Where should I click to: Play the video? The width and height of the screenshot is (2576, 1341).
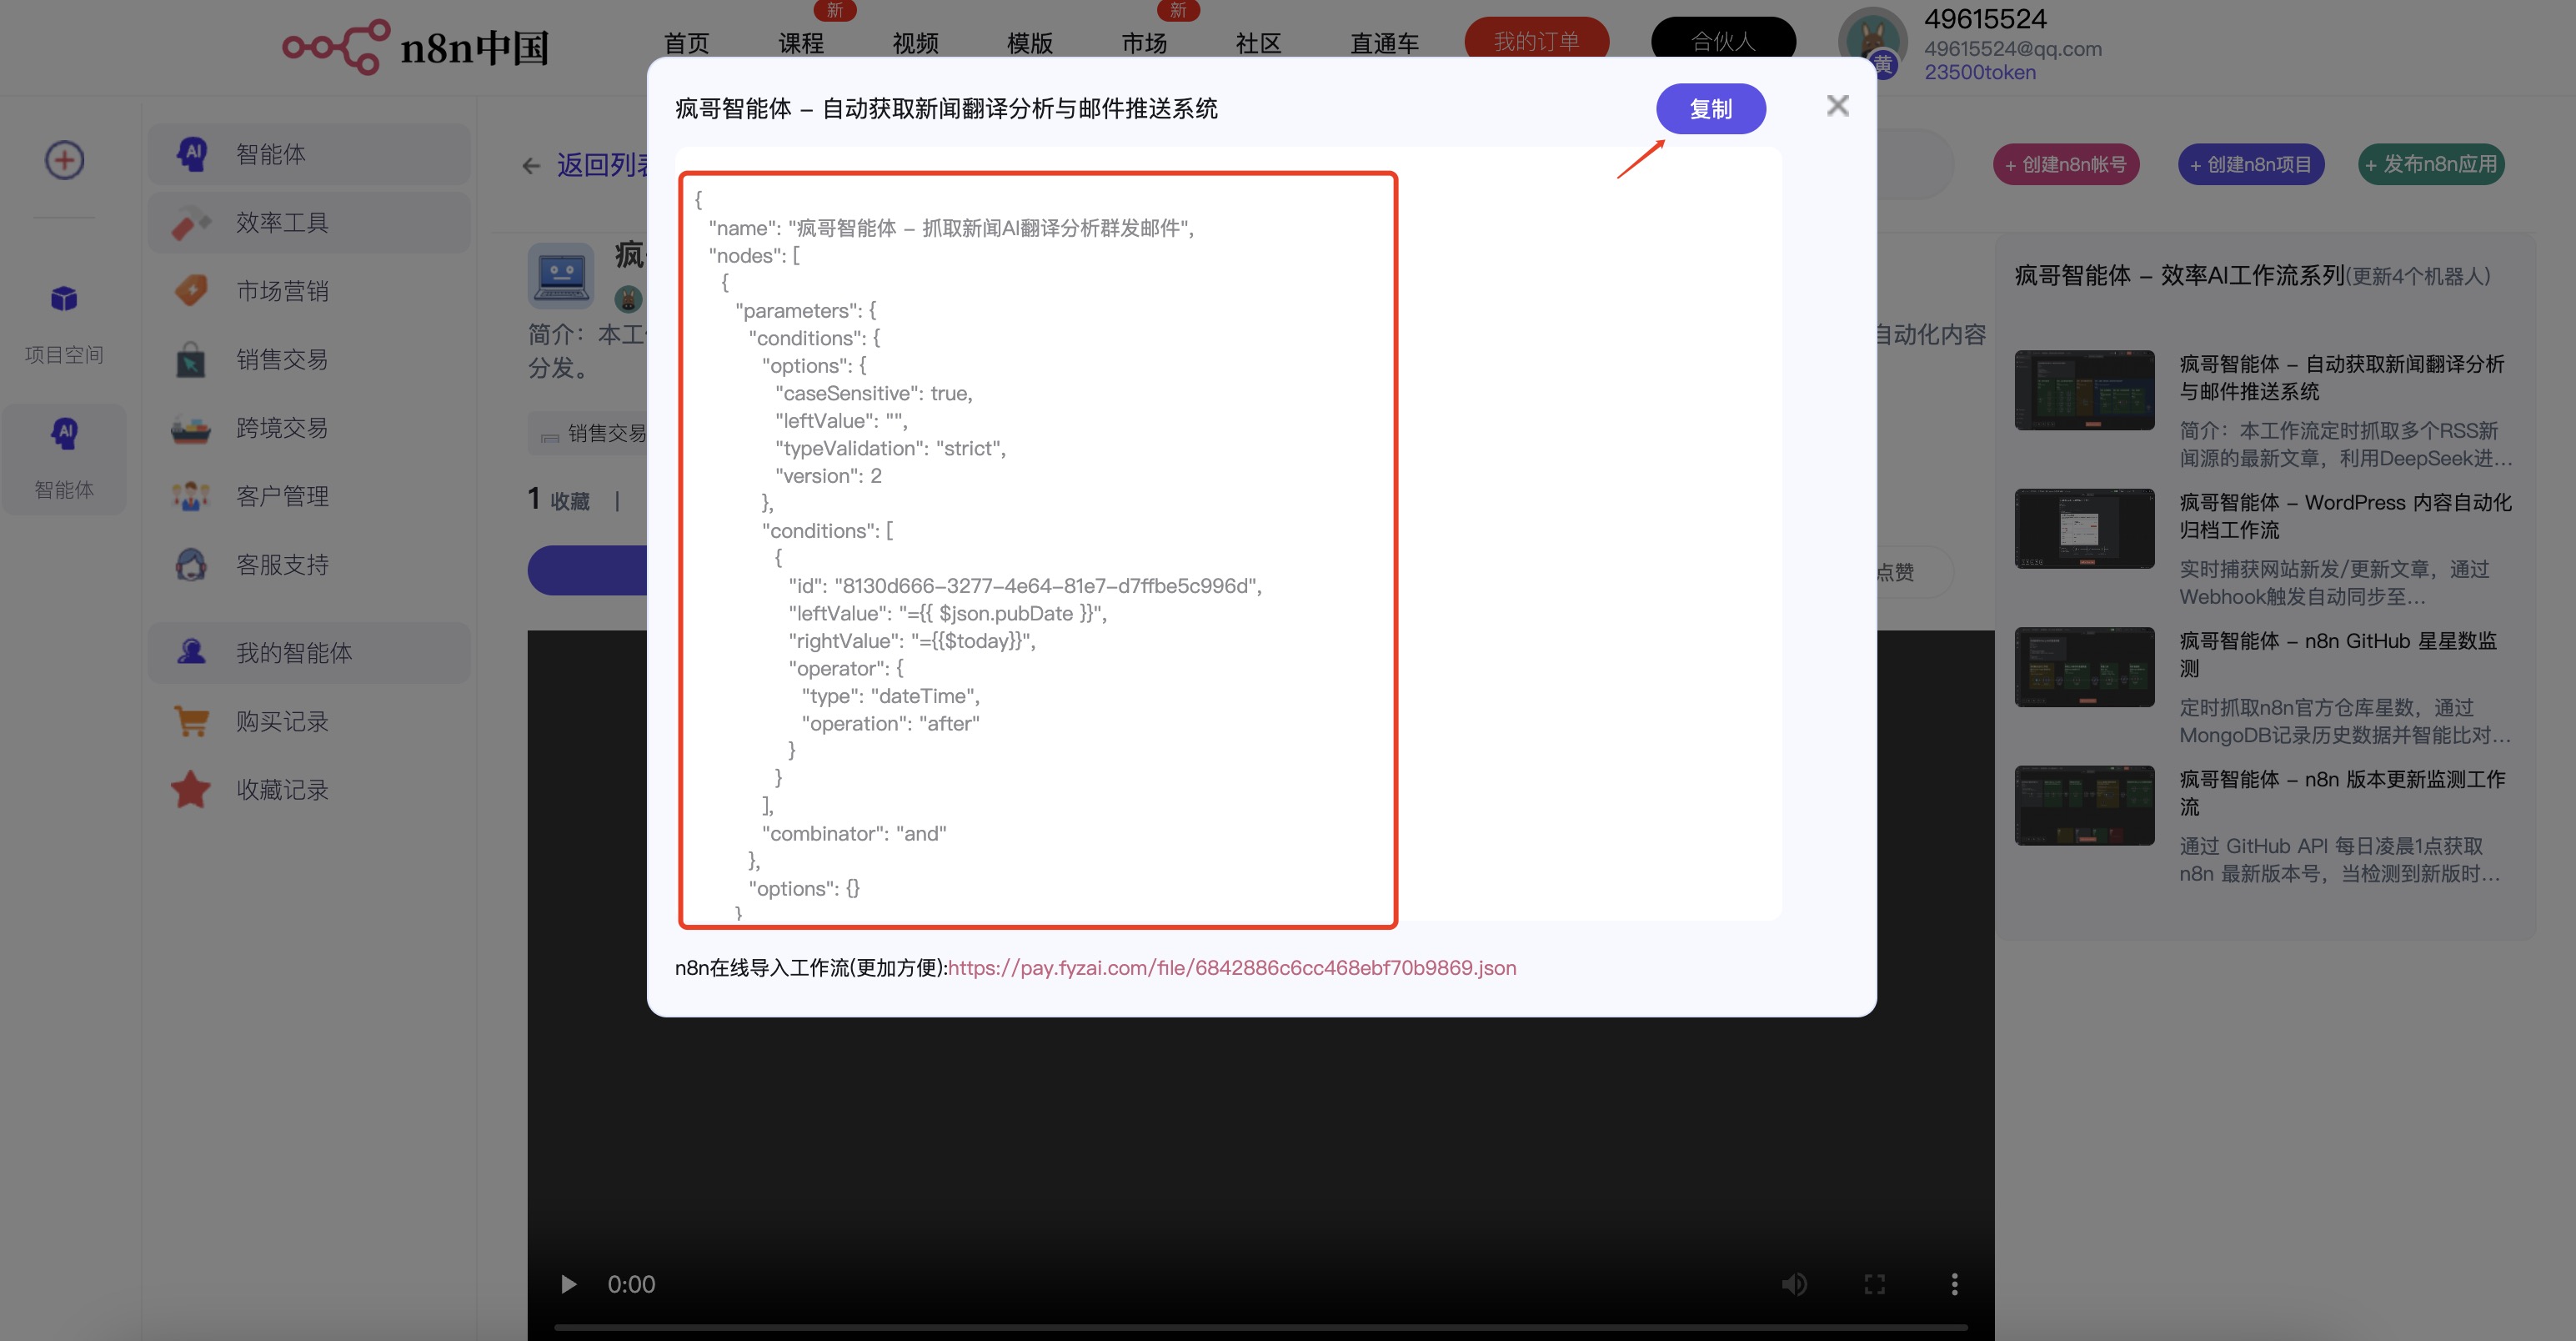(568, 1284)
